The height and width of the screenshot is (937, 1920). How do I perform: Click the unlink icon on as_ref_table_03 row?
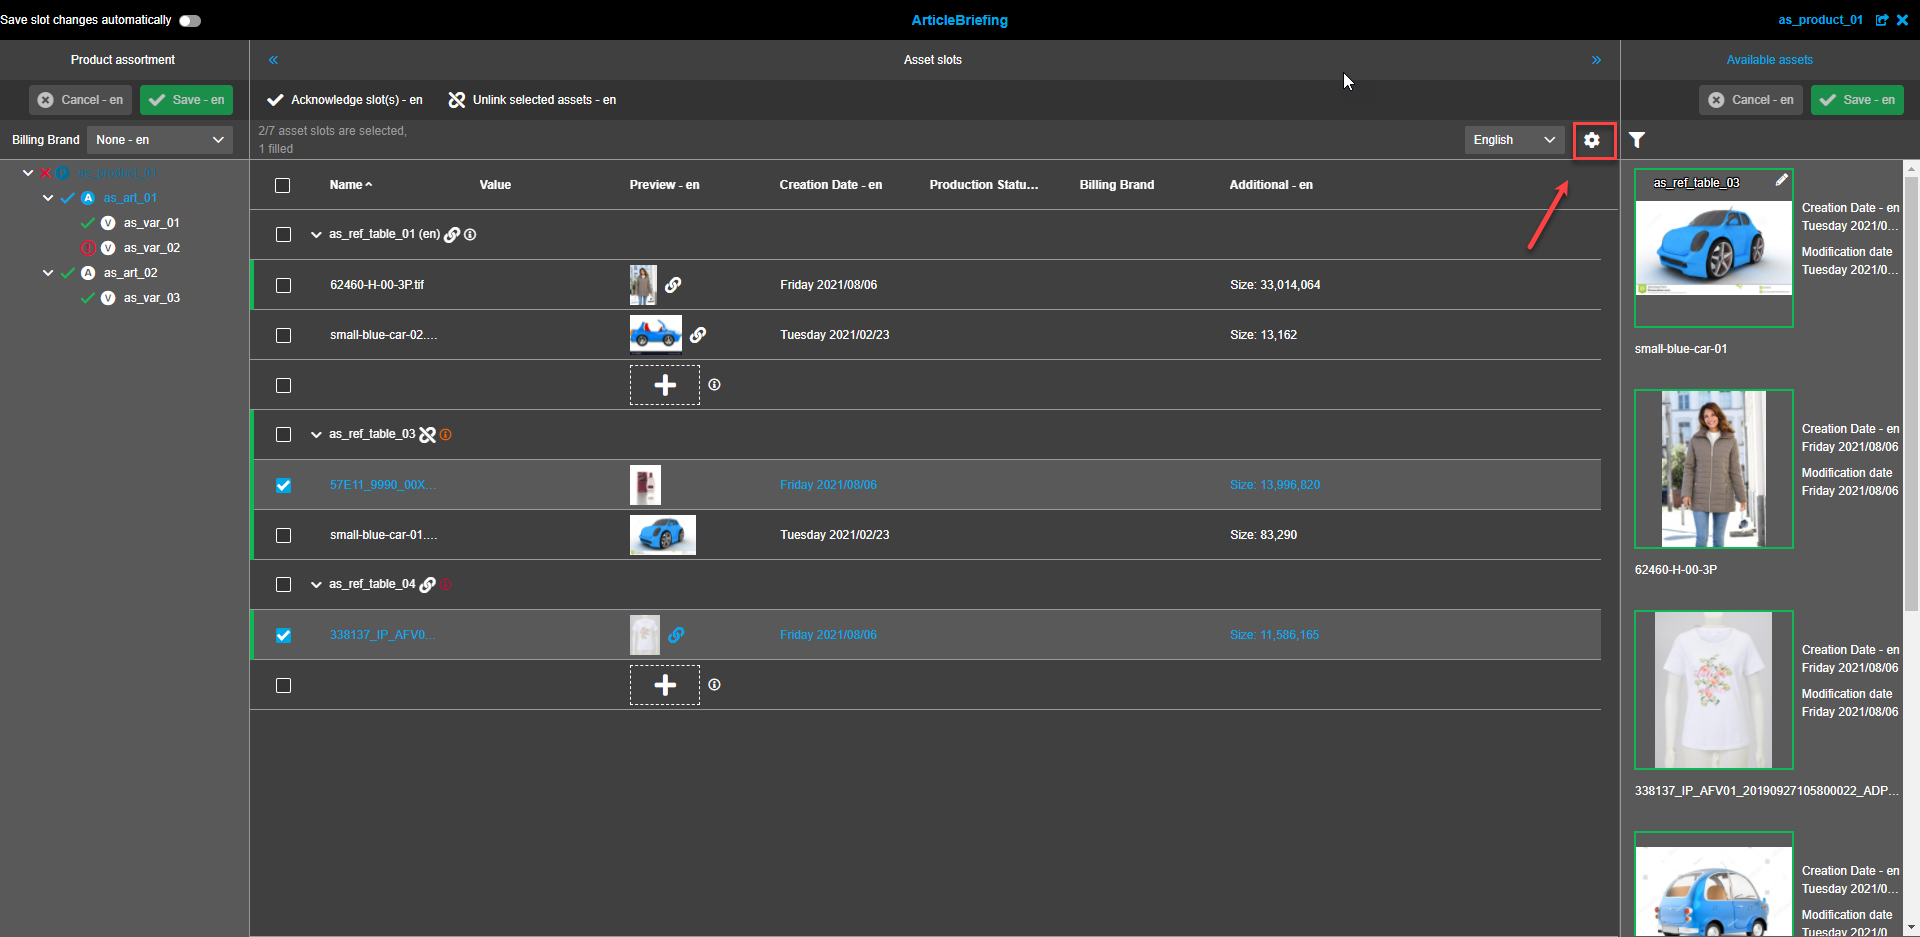click(x=429, y=434)
